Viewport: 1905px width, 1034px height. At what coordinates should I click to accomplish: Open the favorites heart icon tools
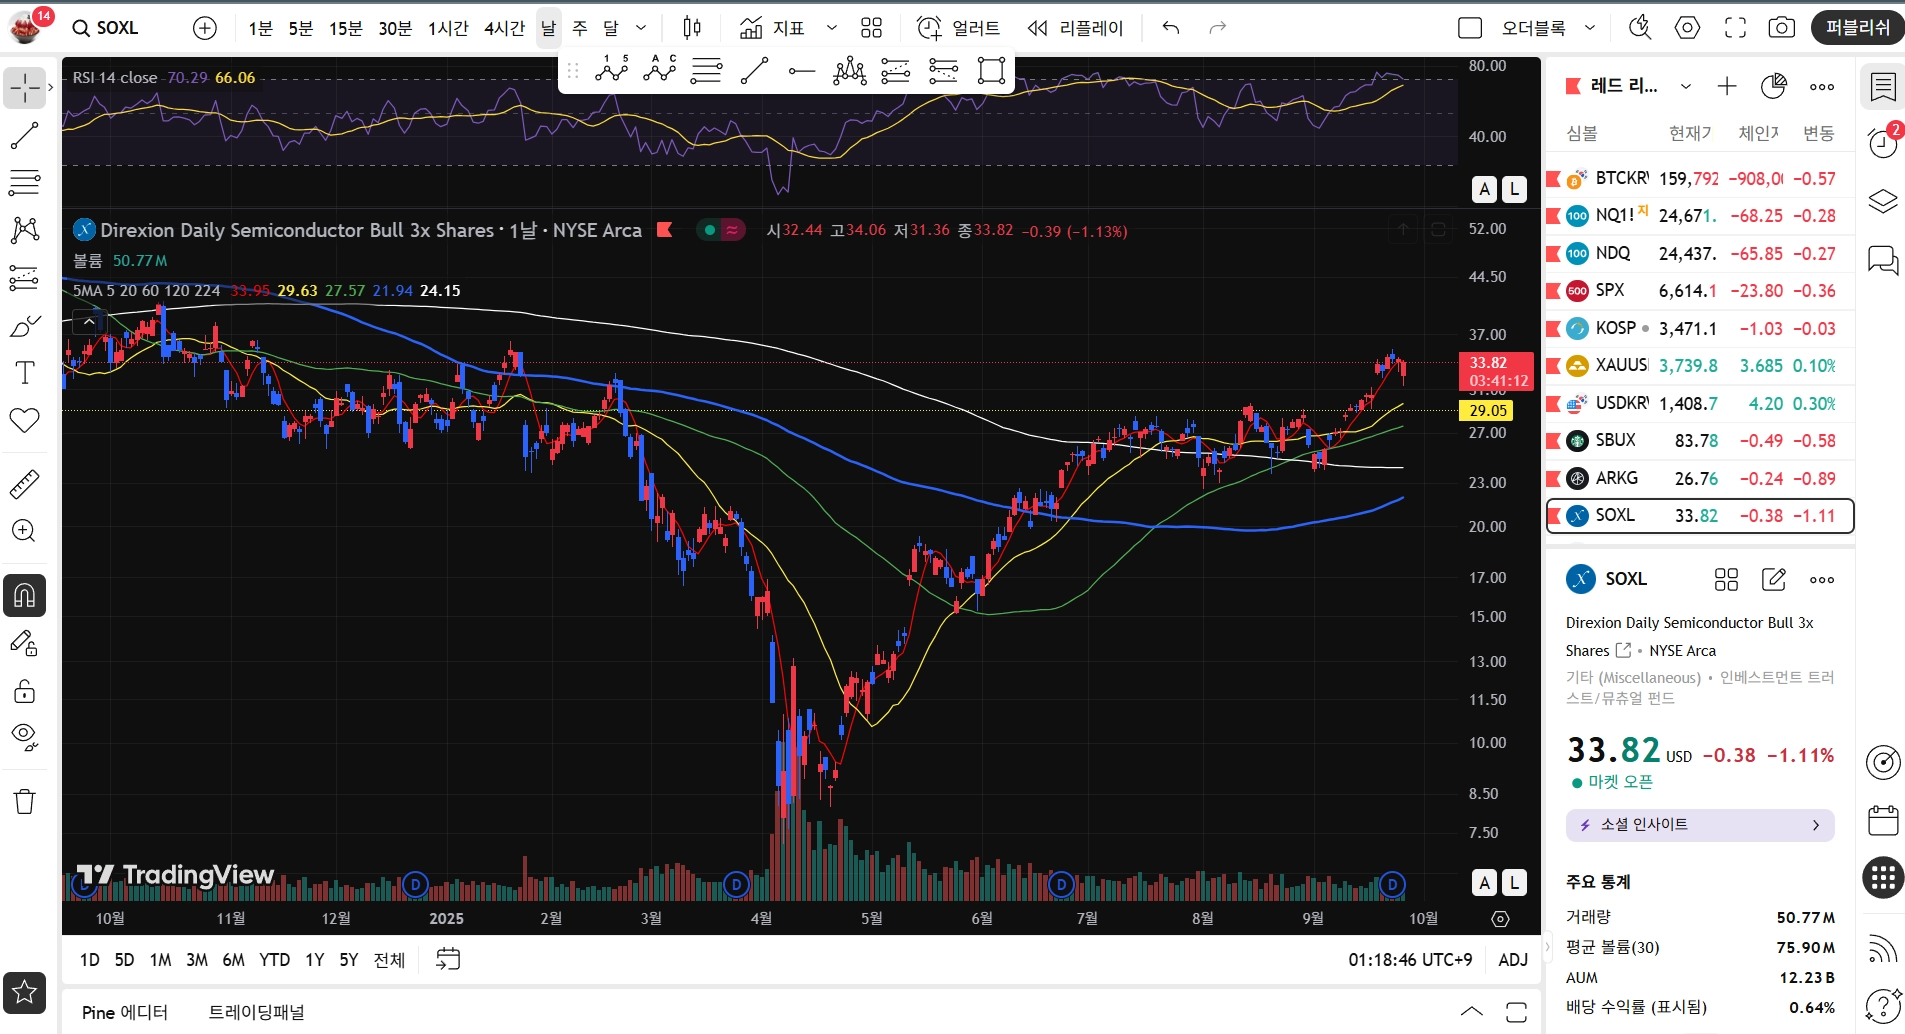pos(25,420)
